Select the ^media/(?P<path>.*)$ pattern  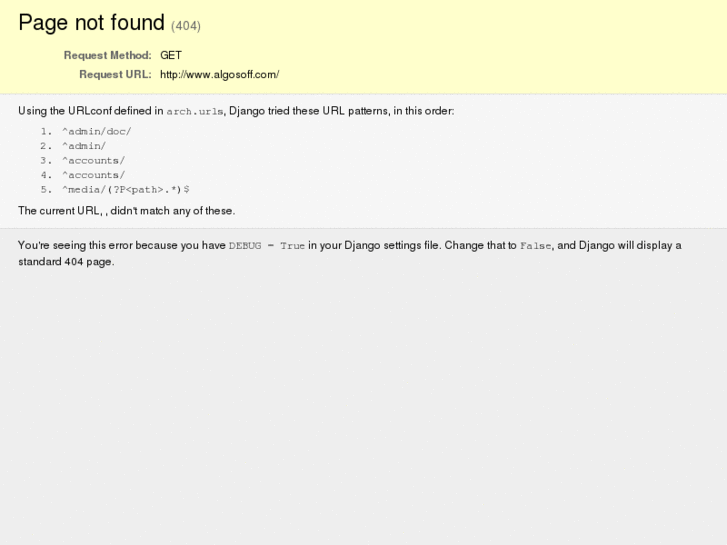(x=125, y=190)
